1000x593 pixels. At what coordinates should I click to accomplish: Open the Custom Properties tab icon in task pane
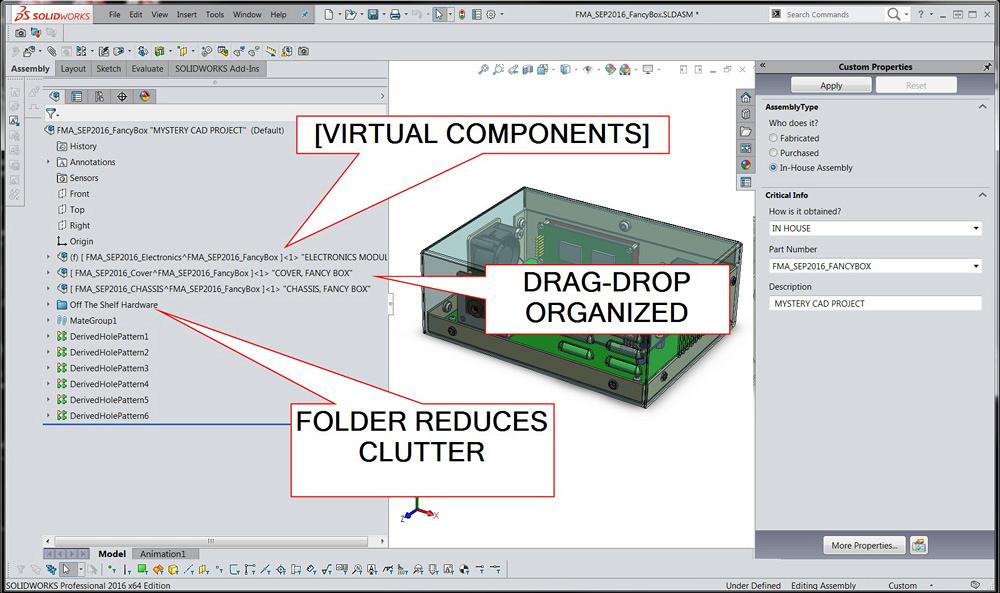[x=746, y=182]
